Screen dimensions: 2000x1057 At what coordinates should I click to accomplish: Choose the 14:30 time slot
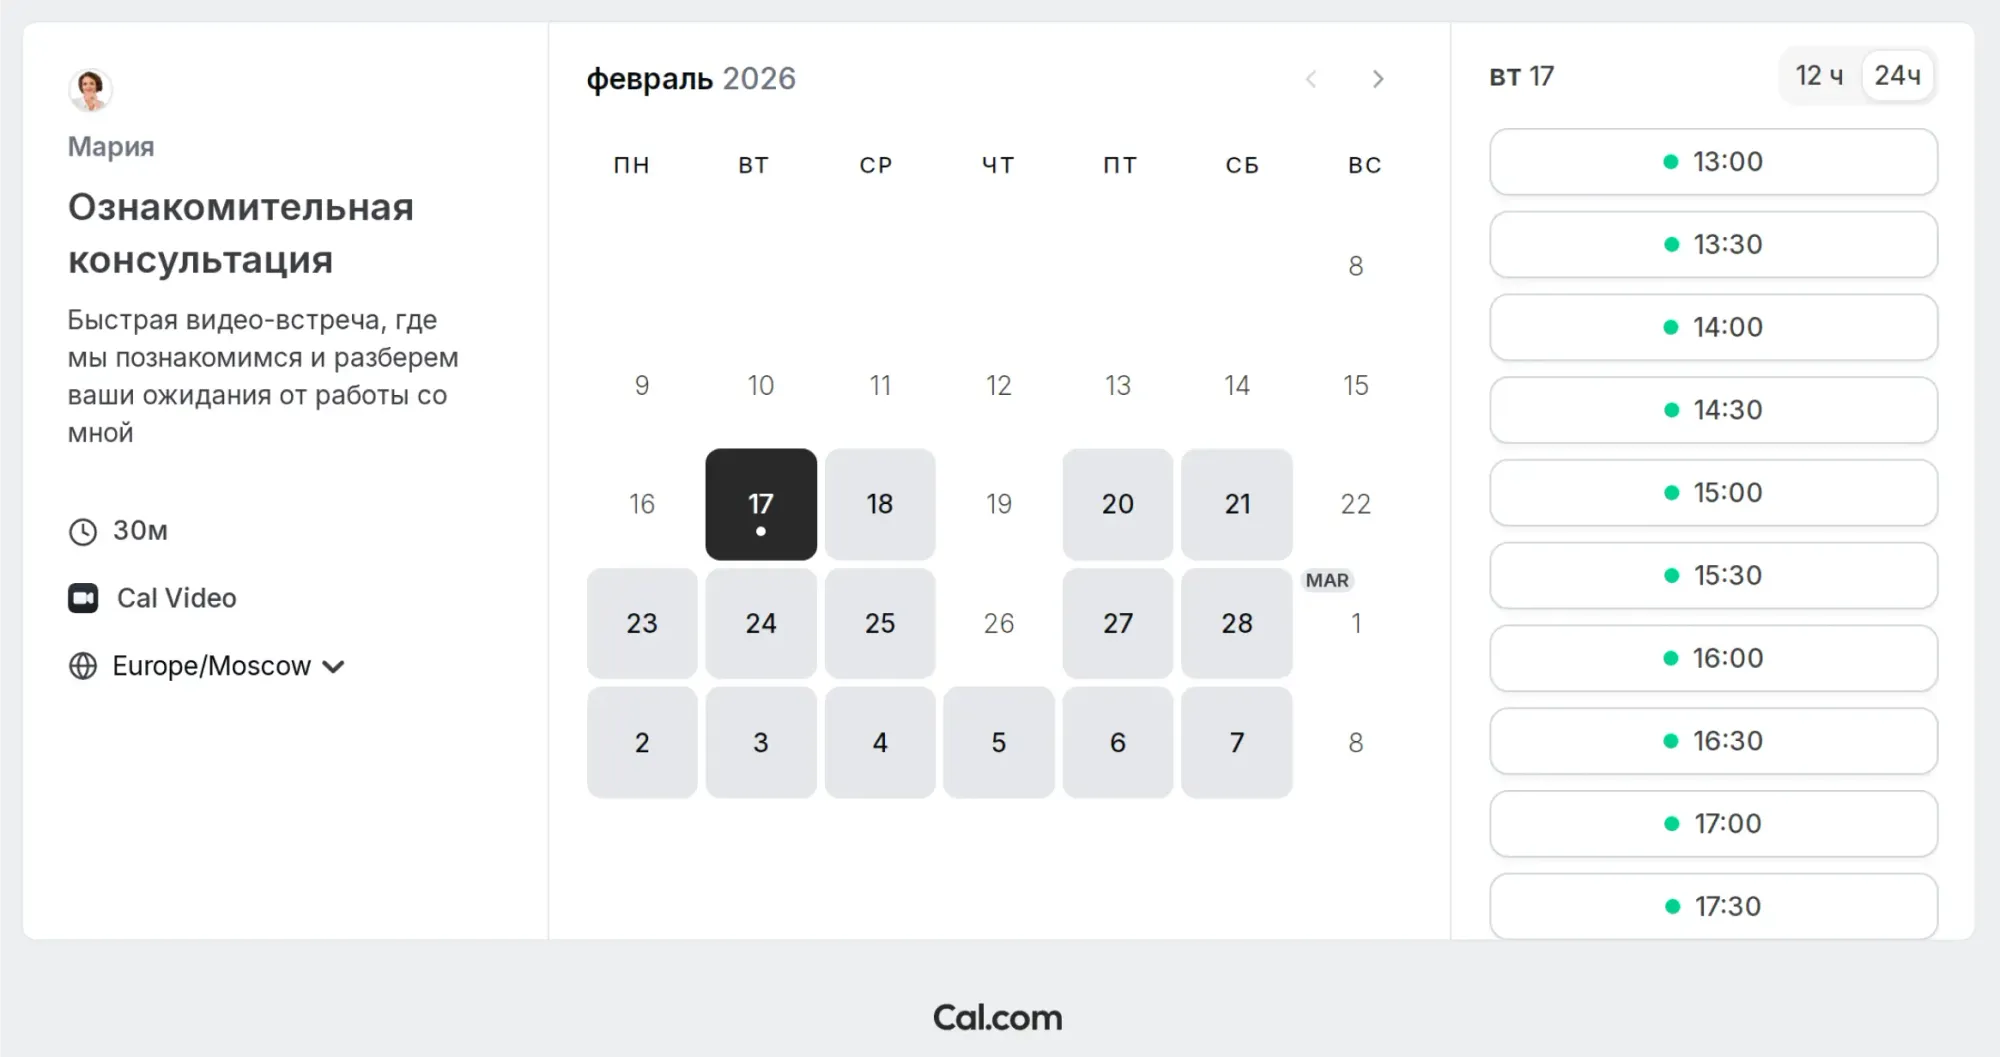(x=1713, y=410)
